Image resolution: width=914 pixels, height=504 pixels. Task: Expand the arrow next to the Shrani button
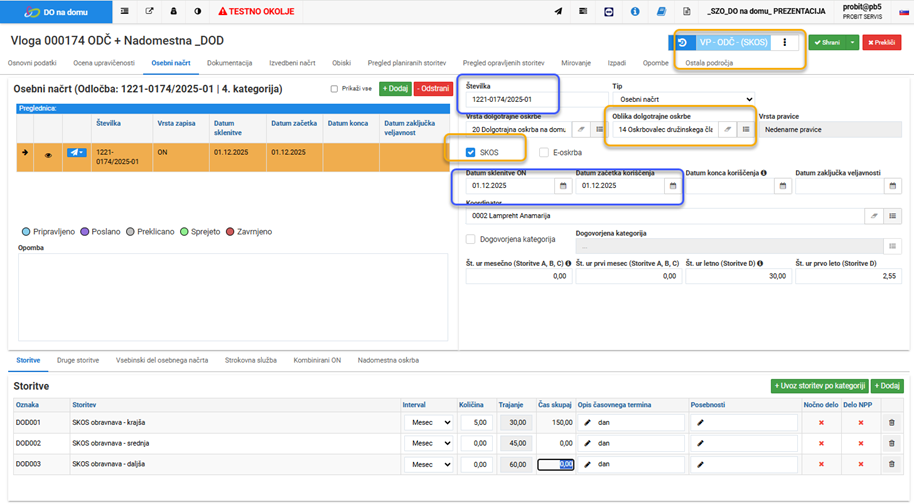coord(852,43)
